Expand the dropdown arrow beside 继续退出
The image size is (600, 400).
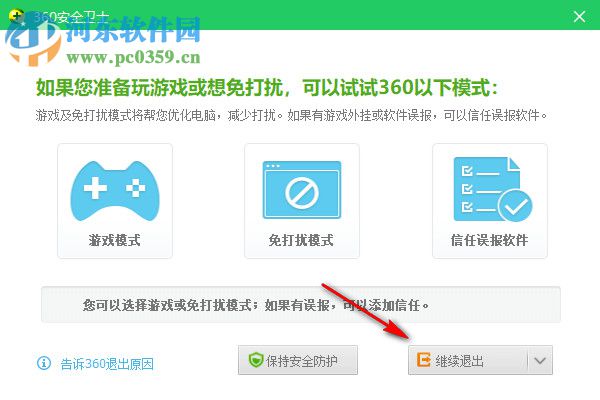click(x=540, y=360)
